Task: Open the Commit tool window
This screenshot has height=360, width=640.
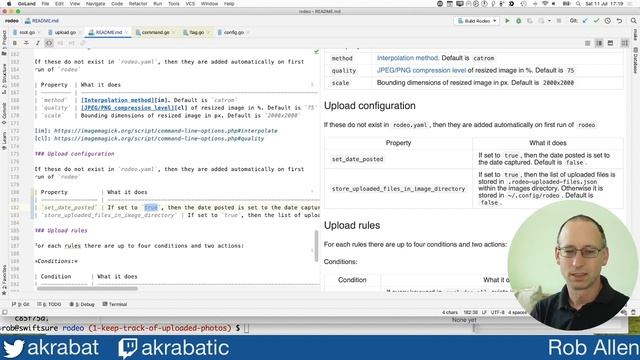Action: [4, 112]
